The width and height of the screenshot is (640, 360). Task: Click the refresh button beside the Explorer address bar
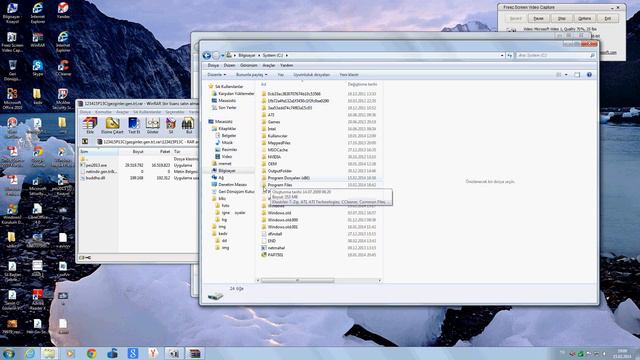pos(509,55)
